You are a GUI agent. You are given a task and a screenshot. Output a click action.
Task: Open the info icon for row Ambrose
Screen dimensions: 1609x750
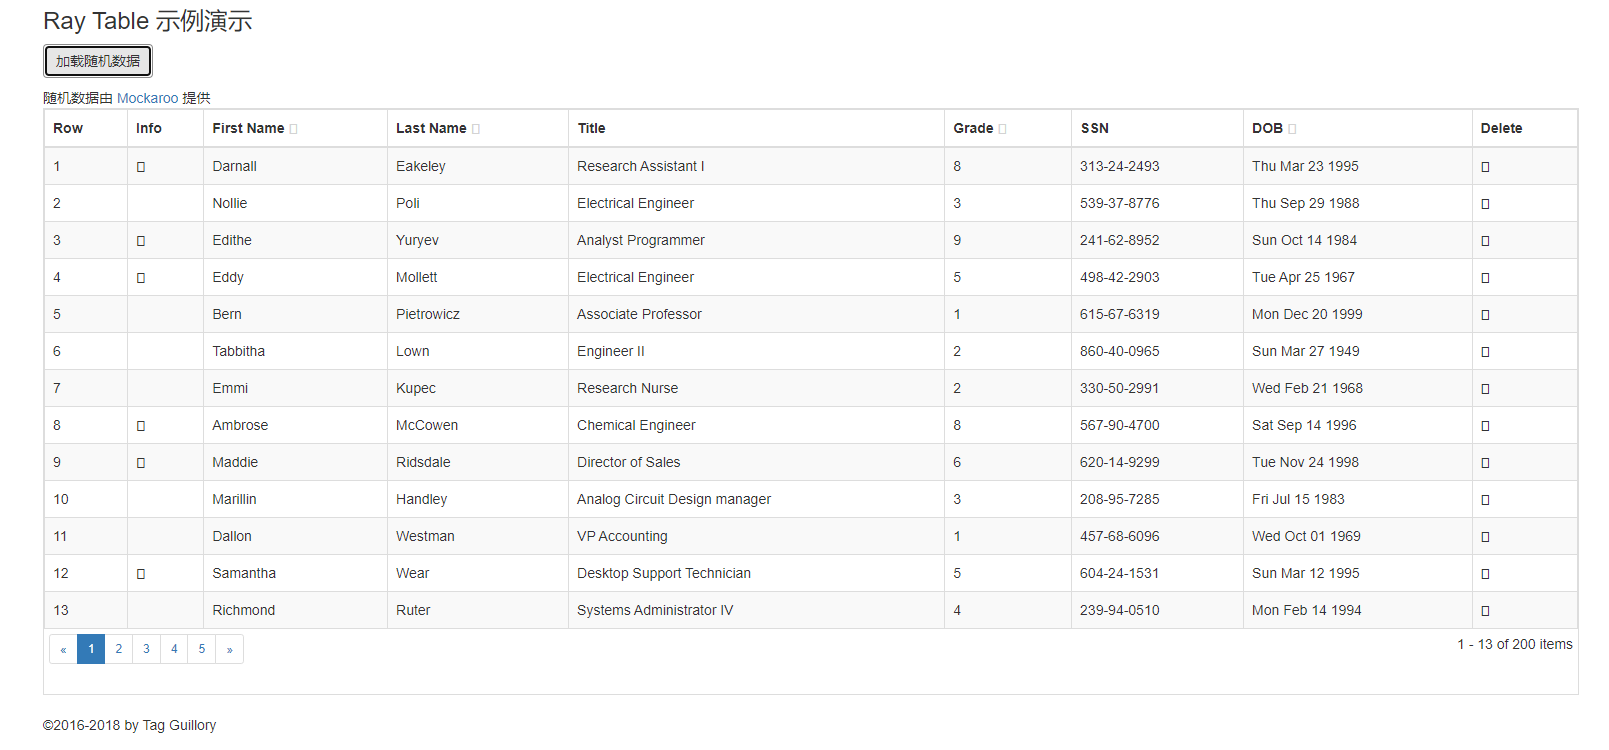click(x=141, y=426)
